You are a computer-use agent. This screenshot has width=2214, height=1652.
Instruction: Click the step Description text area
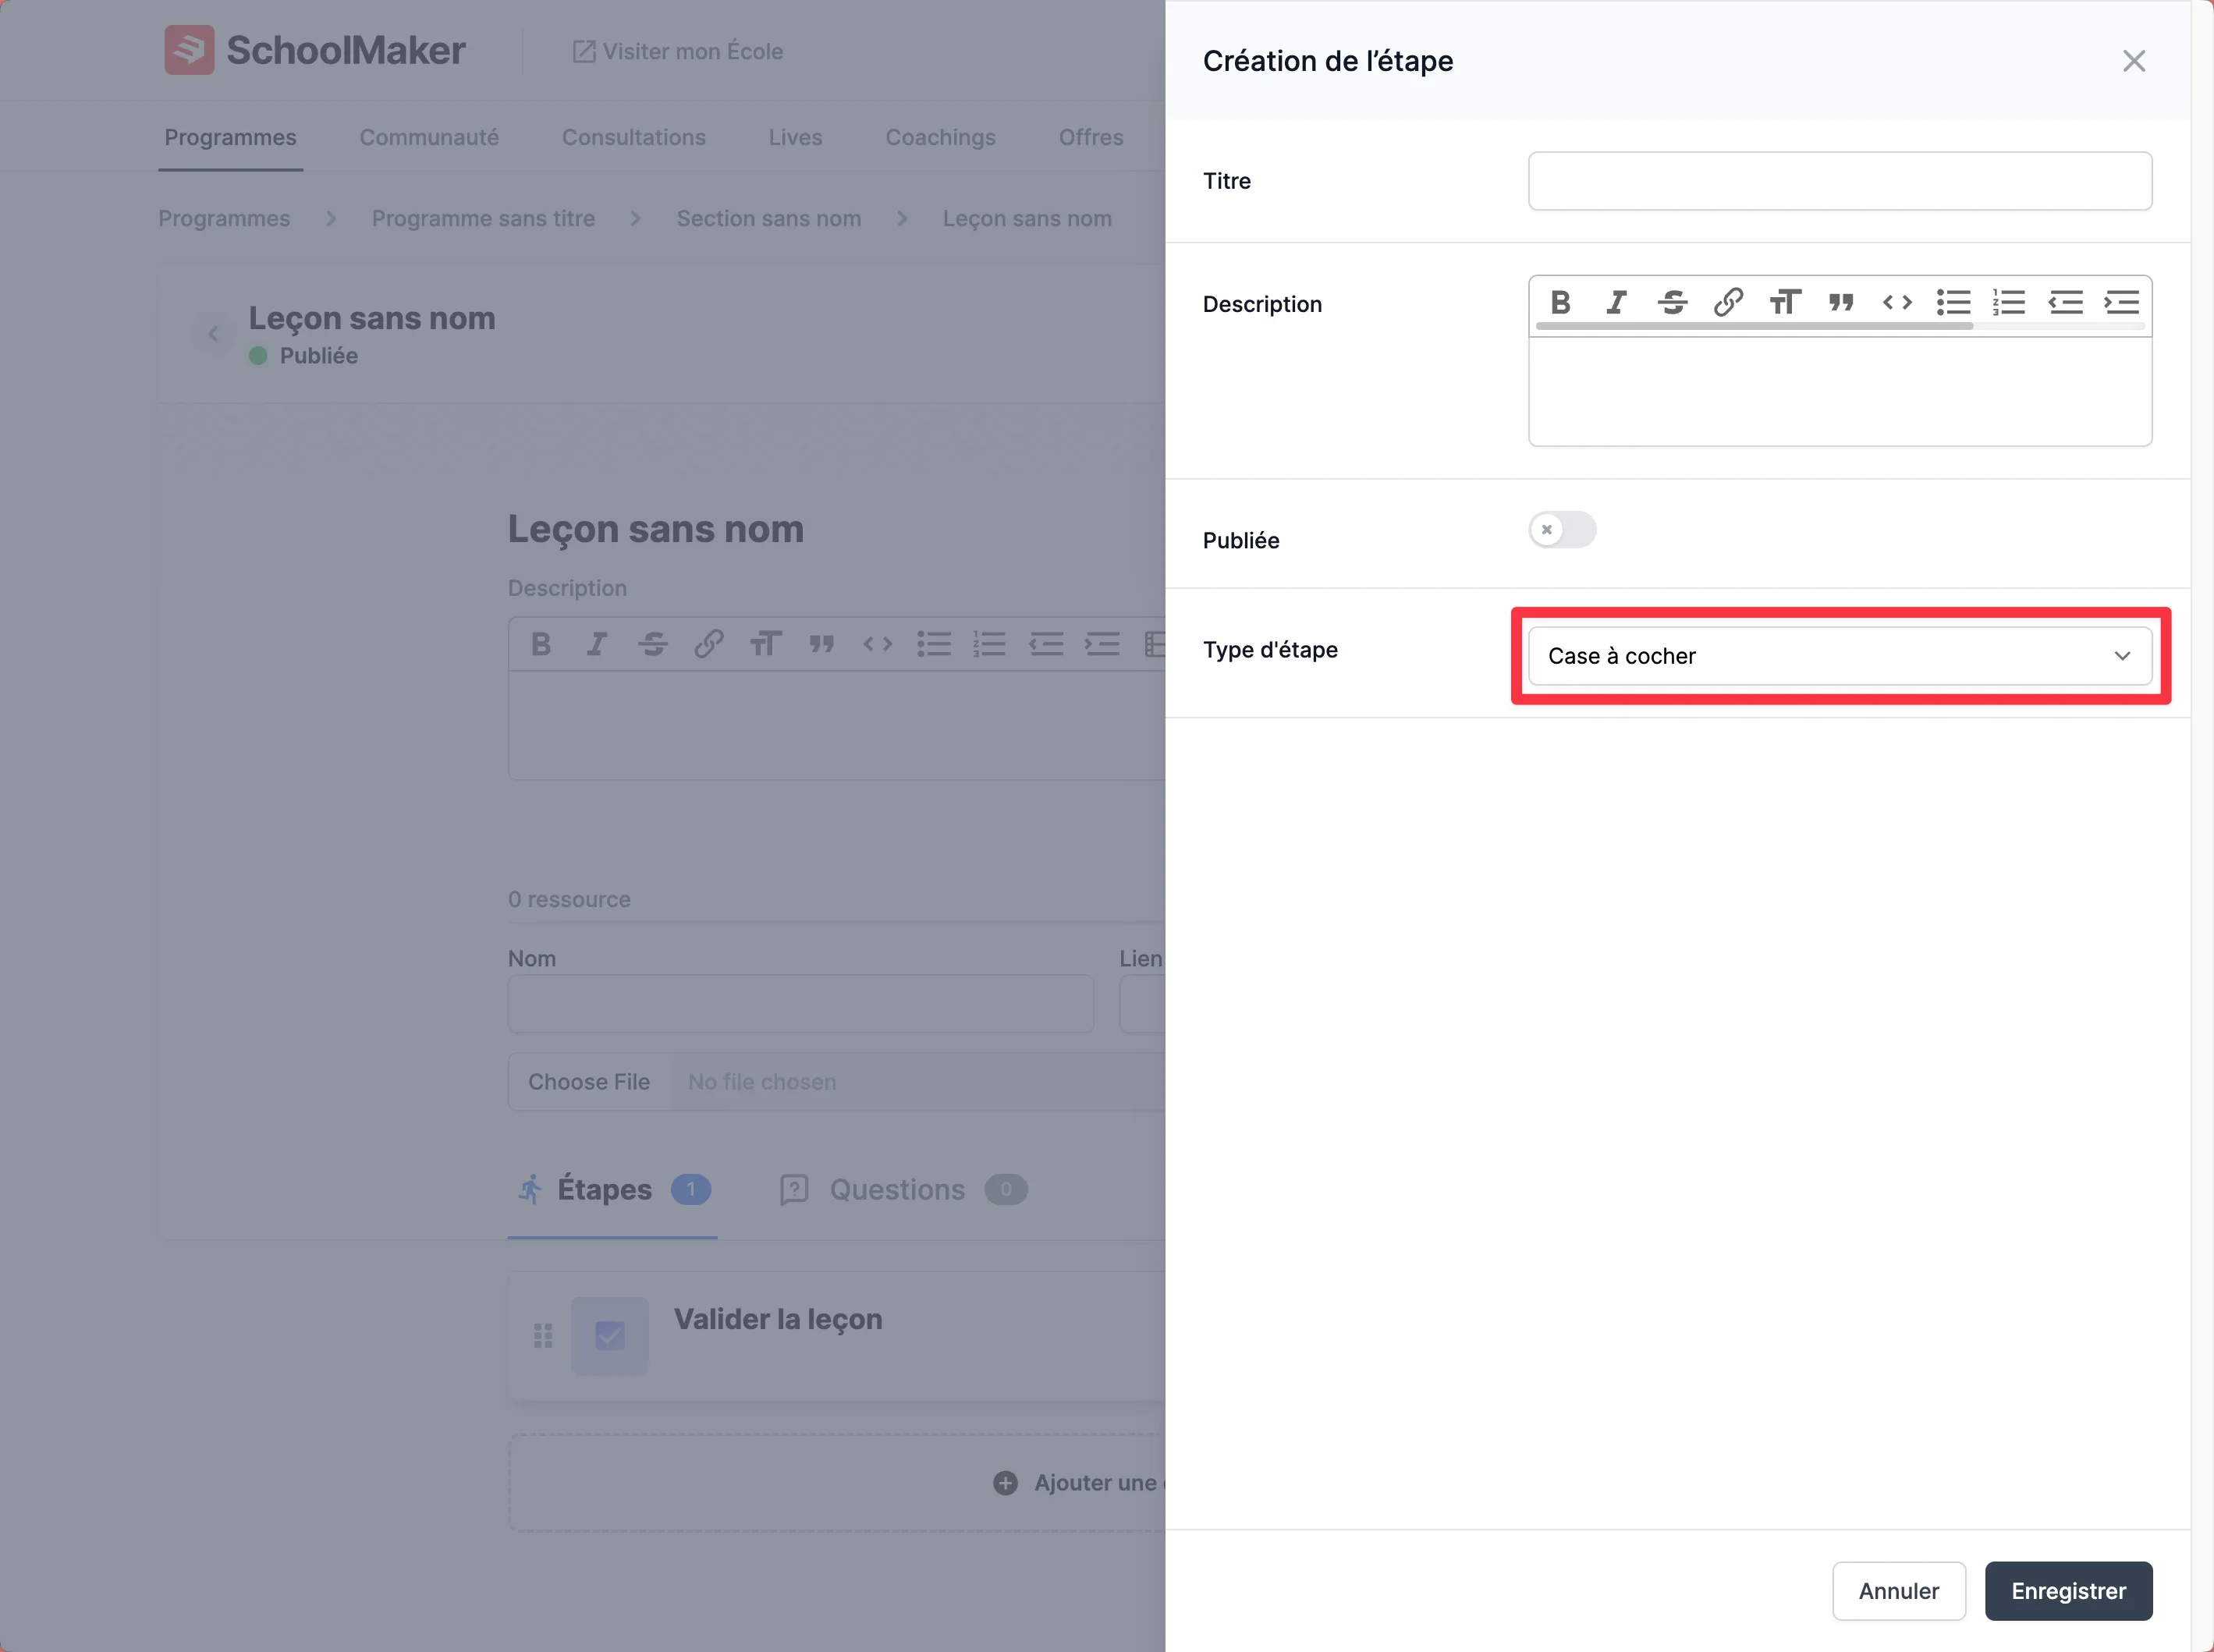1840,392
